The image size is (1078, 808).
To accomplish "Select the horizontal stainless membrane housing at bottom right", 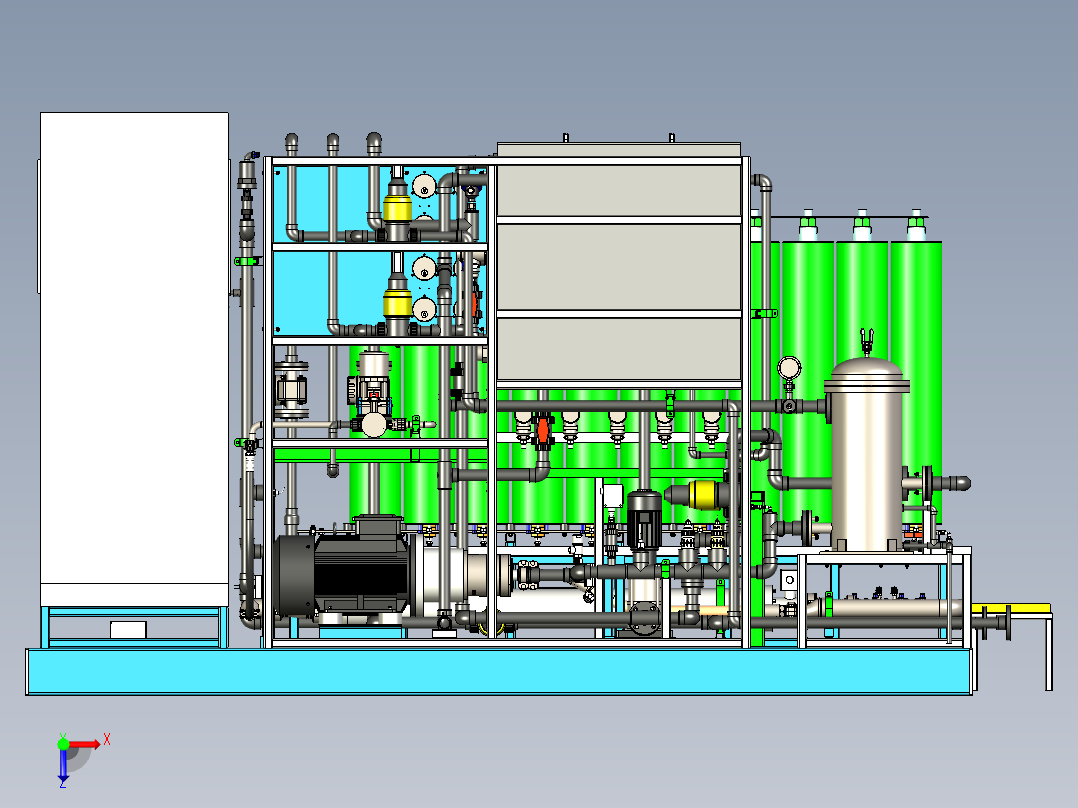I will 894,609.
